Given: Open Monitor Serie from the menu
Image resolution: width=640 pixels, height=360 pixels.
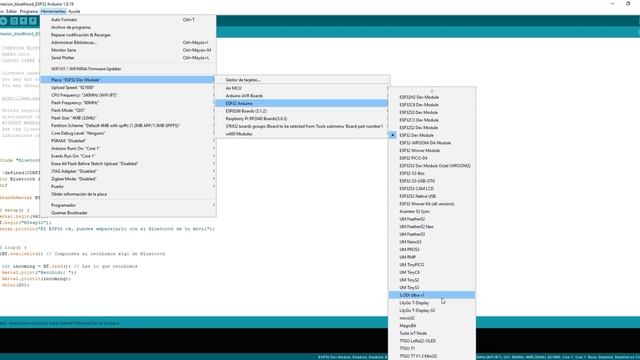Looking at the screenshot, I should pos(128,50).
